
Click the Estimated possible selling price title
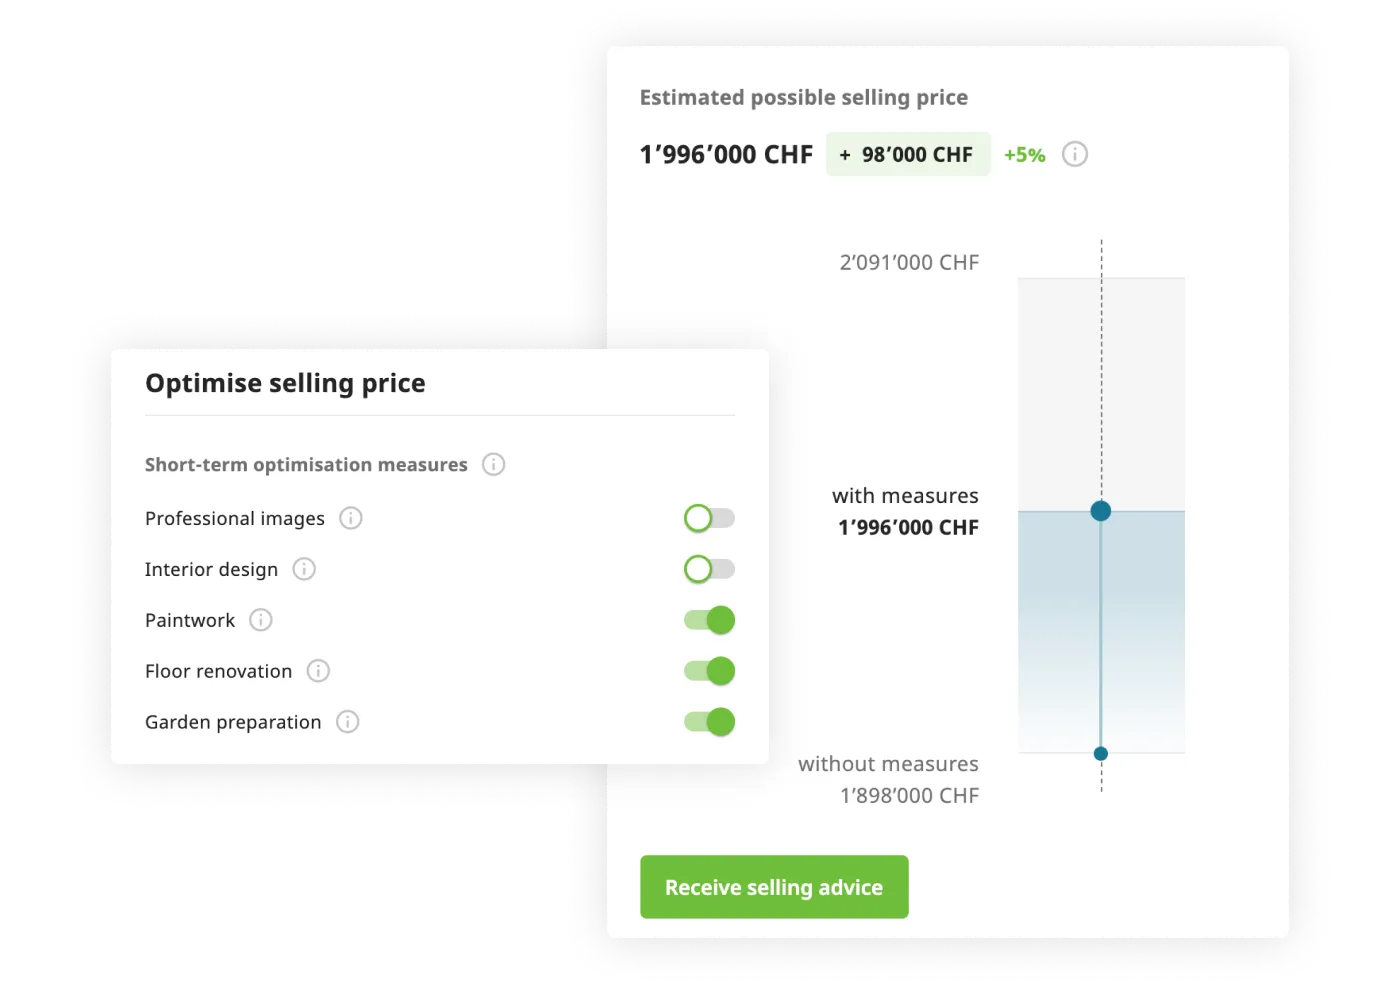pyautogui.click(x=803, y=97)
